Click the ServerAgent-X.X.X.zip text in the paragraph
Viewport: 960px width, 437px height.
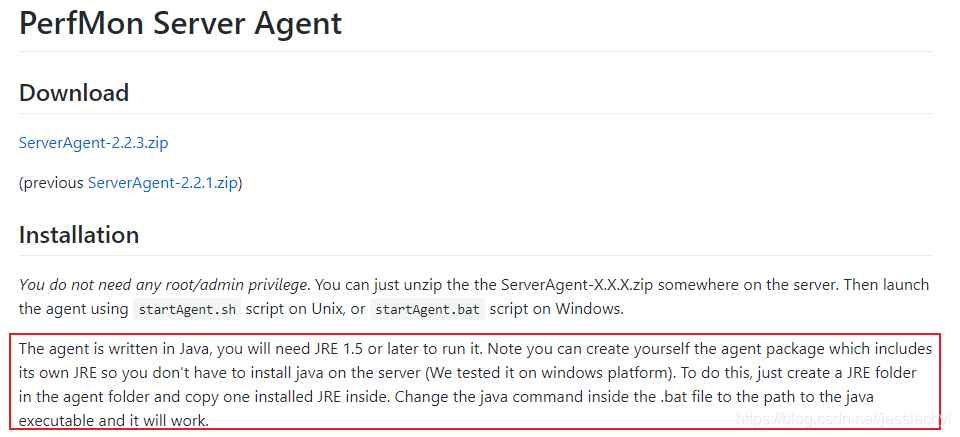577,285
